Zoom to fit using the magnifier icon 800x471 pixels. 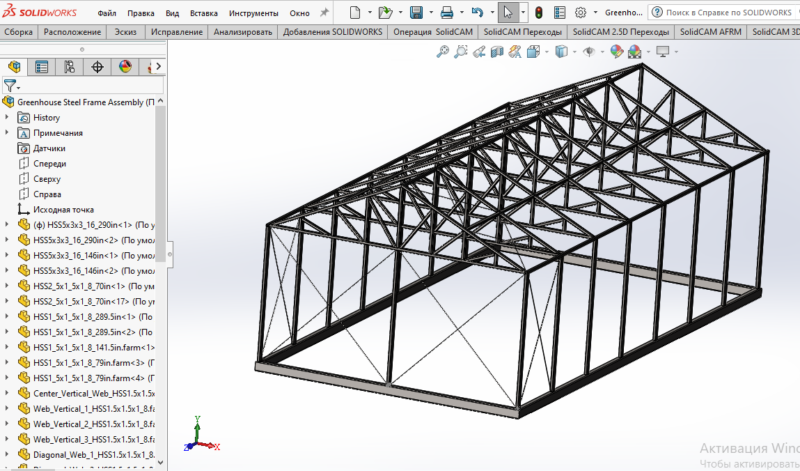pyautogui.click(x=443, y=52)
